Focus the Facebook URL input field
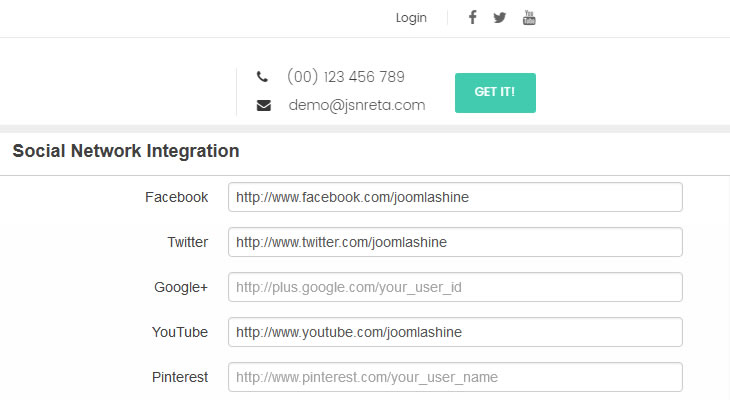730x400 pixels. 455,197
